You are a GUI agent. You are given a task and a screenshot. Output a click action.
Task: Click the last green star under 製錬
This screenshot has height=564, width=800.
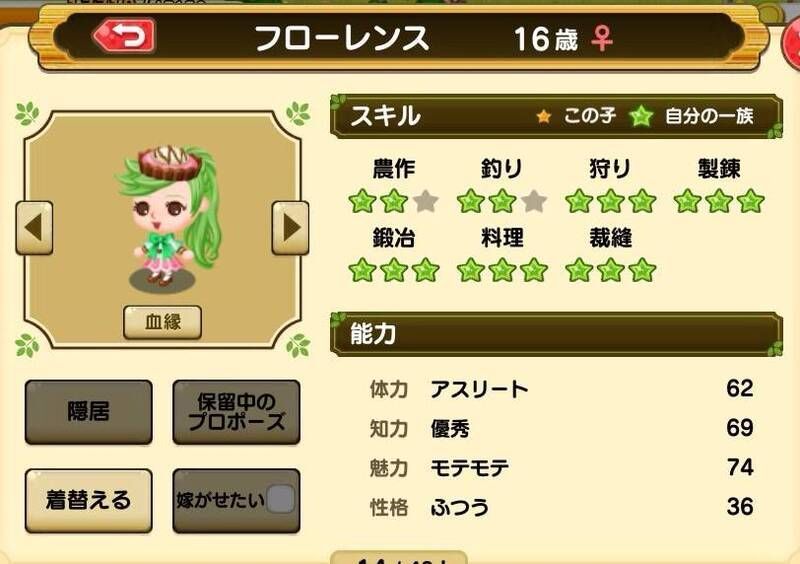click(751, 201)
